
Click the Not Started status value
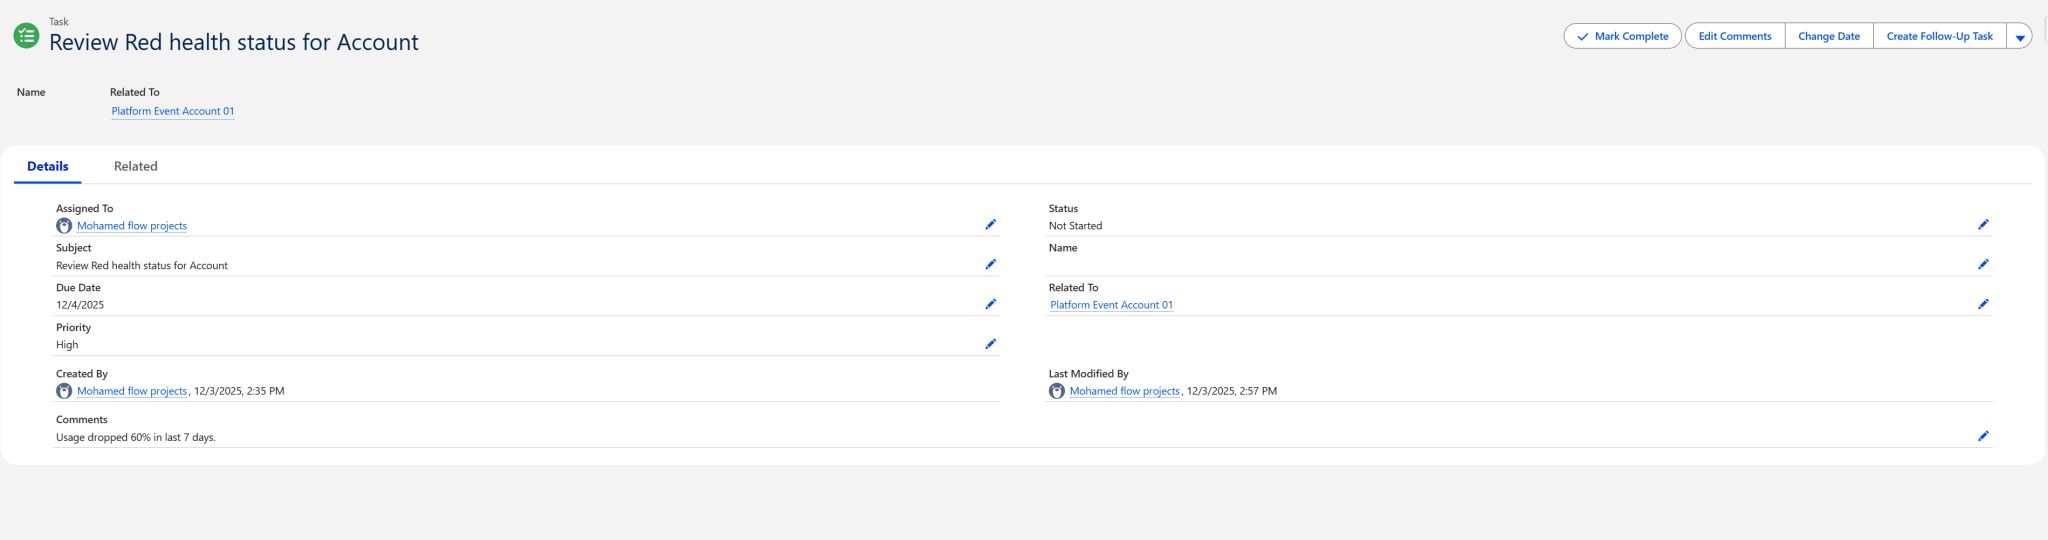click(1075, 226)
